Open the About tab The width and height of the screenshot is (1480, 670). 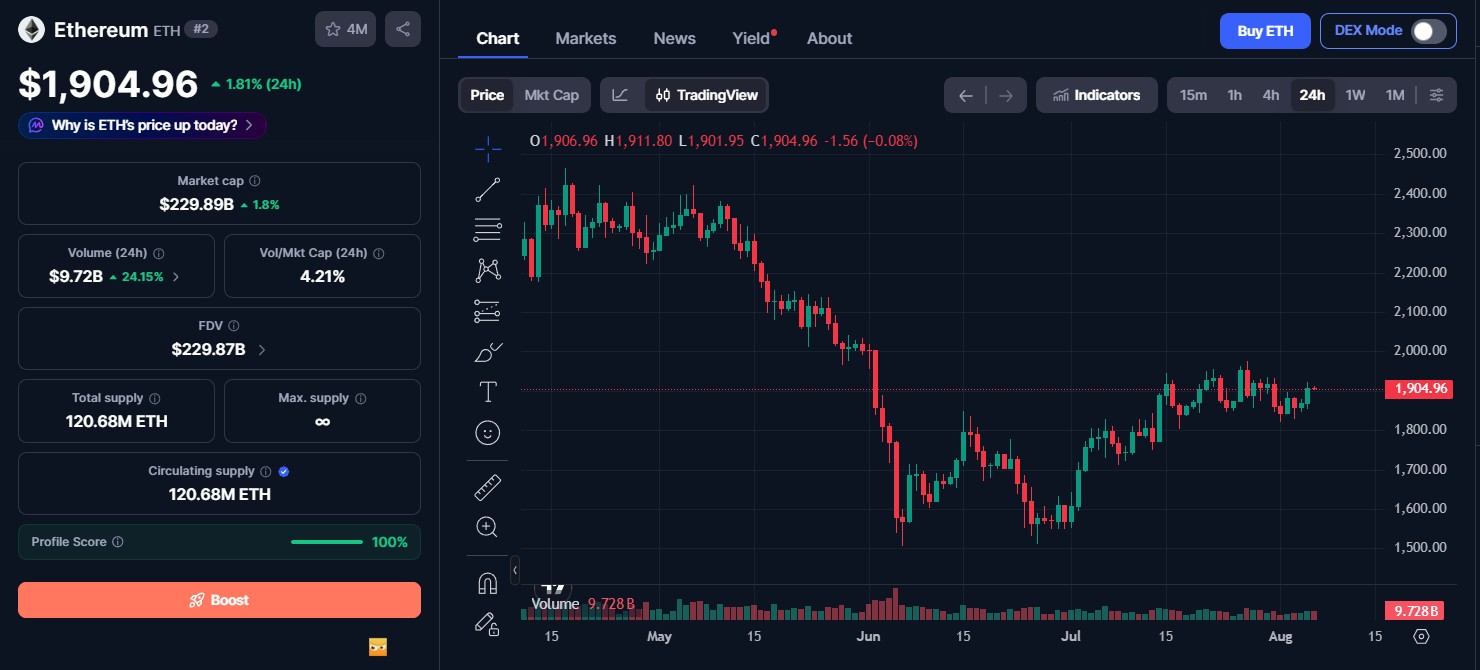[x=830, y=38]
